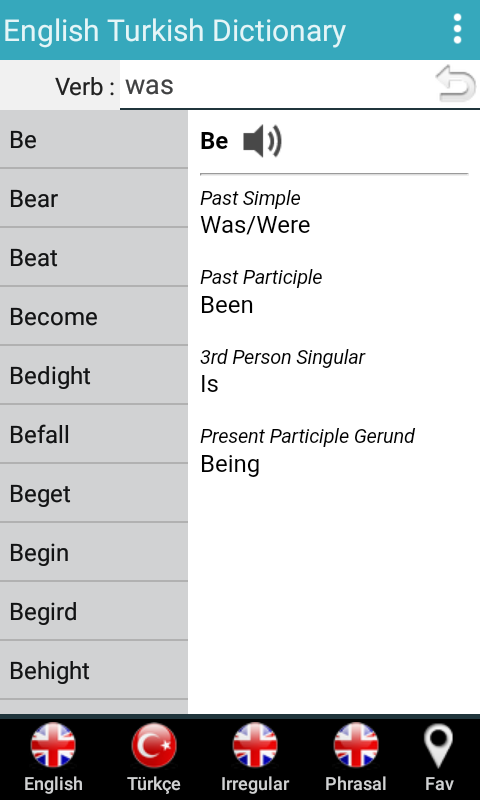Select "Bear" in the verb list
480x800 pixels.
tap(94, 198)
